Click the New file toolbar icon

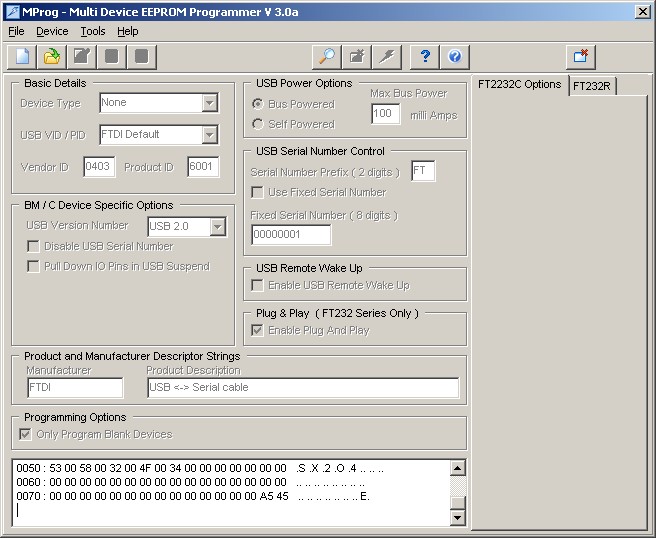(22, 56)
